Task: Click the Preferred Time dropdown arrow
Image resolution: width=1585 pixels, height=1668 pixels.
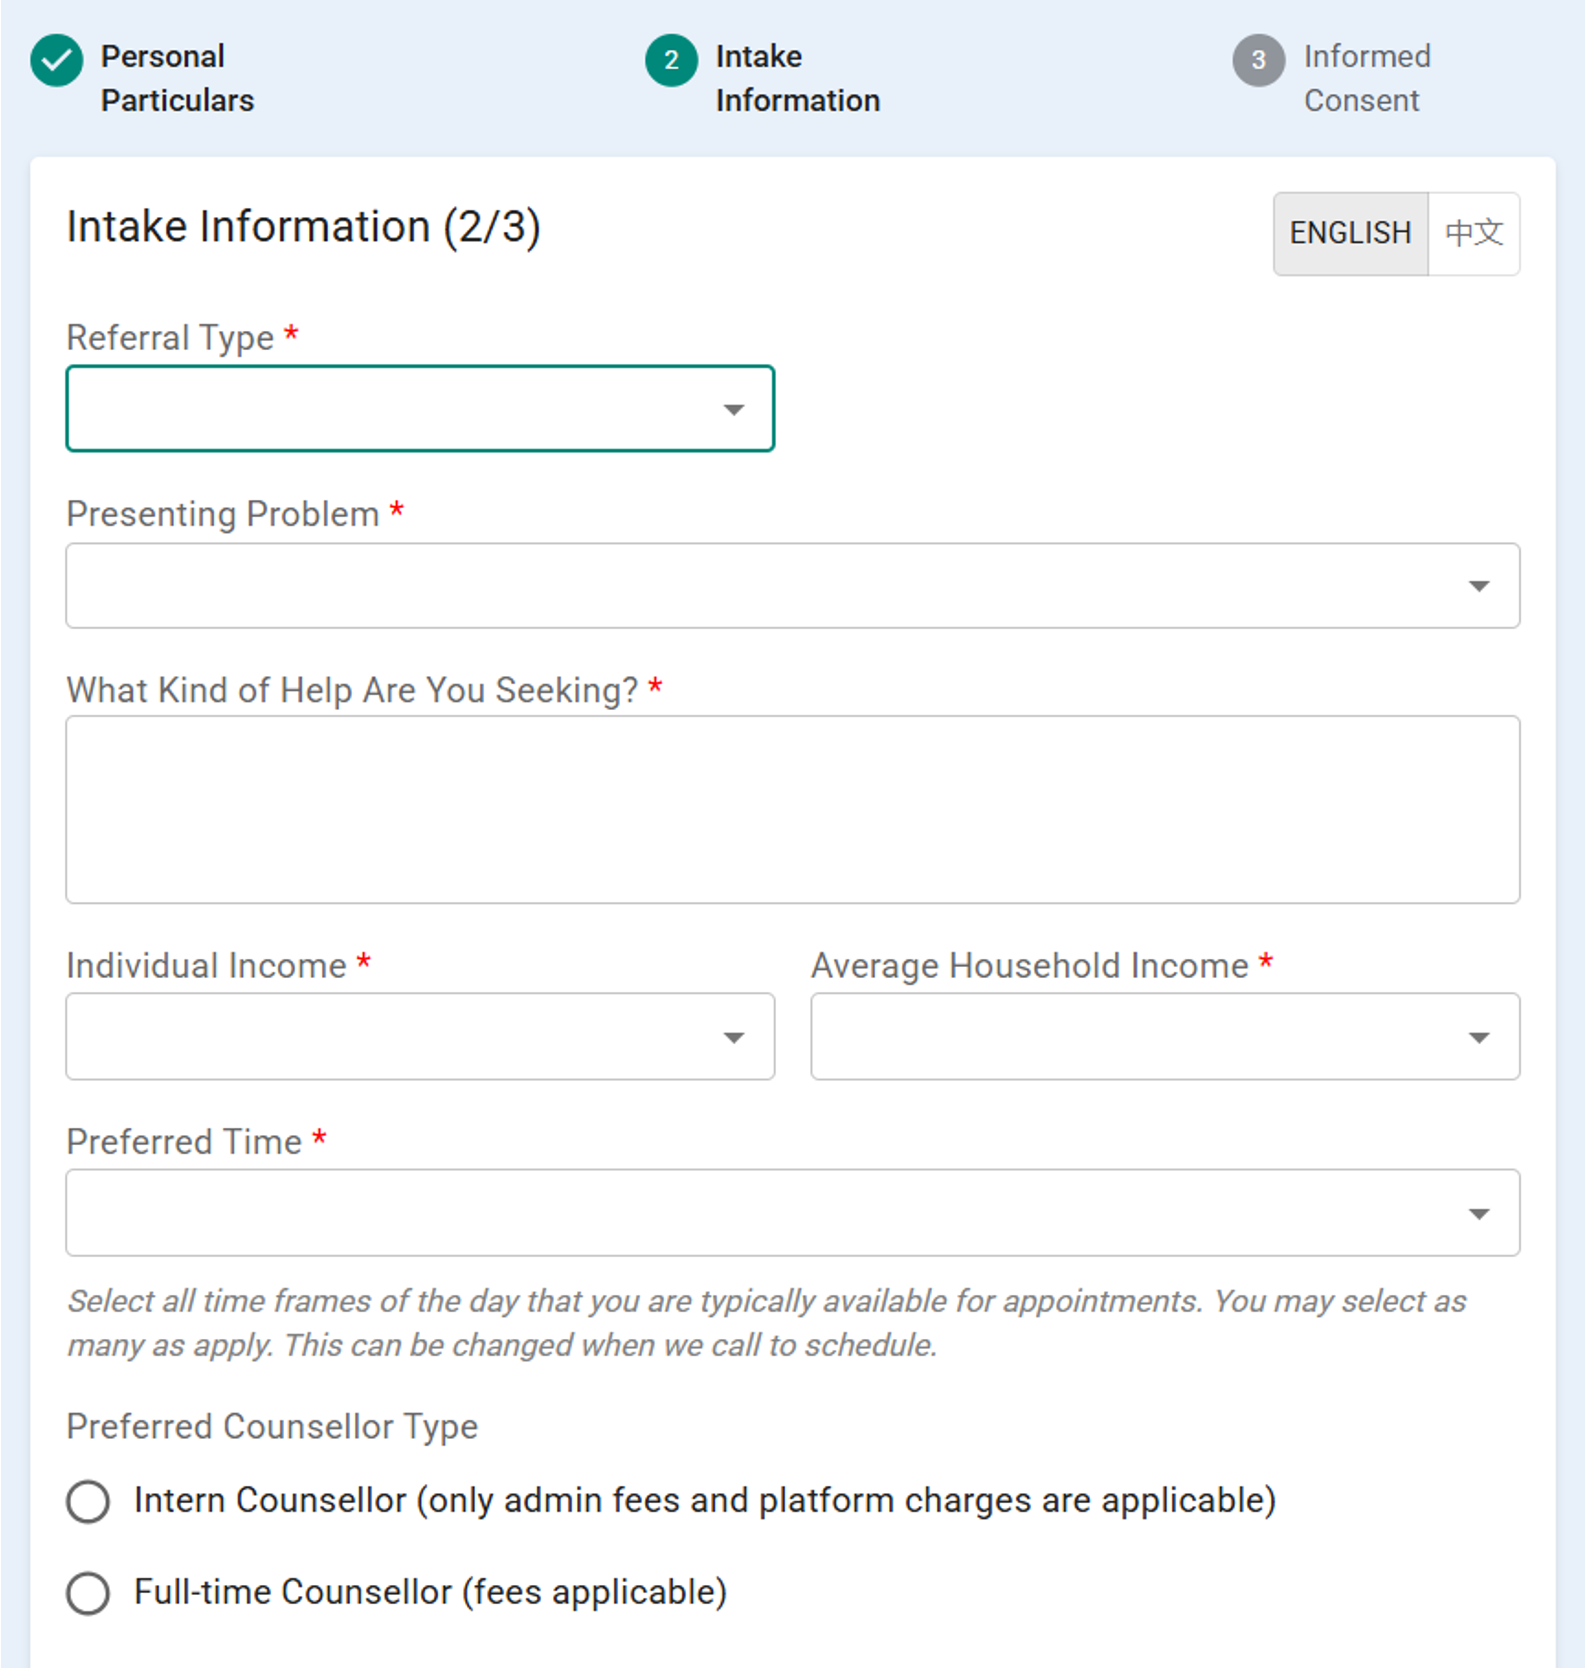Action: point(1478,1214)
